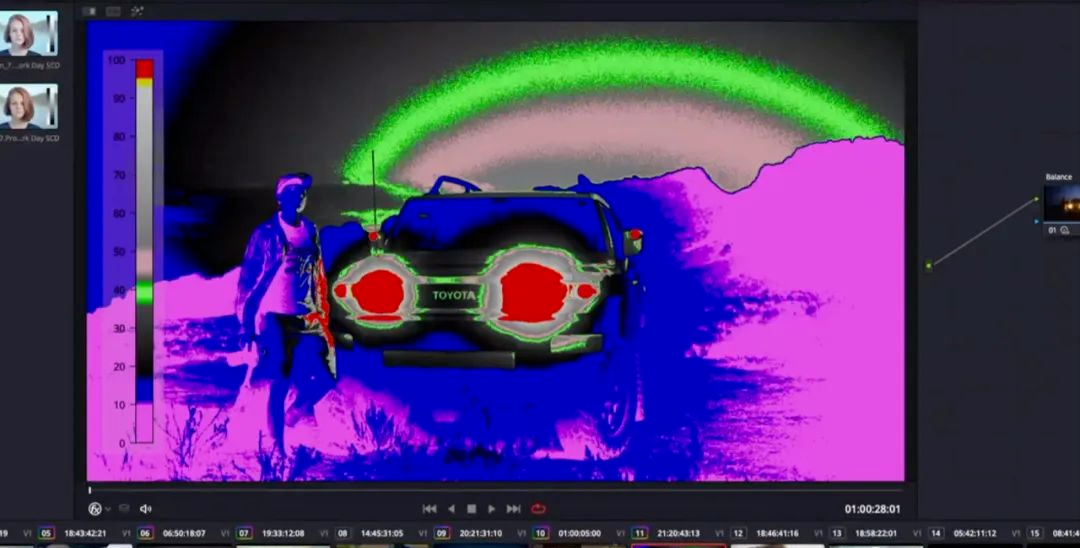This screenshot has height=548, width=1080.
Task: Mute audio with the speaker icon
Action: click(x=145, y=509)
